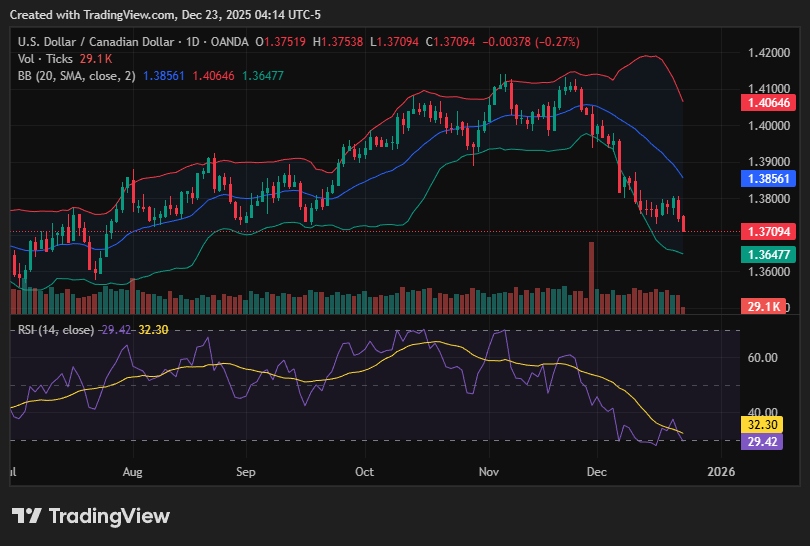The height and width of the screenshot is (546, 810).
Task: Click the tallest red volume spike bar
Action: click(592, 277)
